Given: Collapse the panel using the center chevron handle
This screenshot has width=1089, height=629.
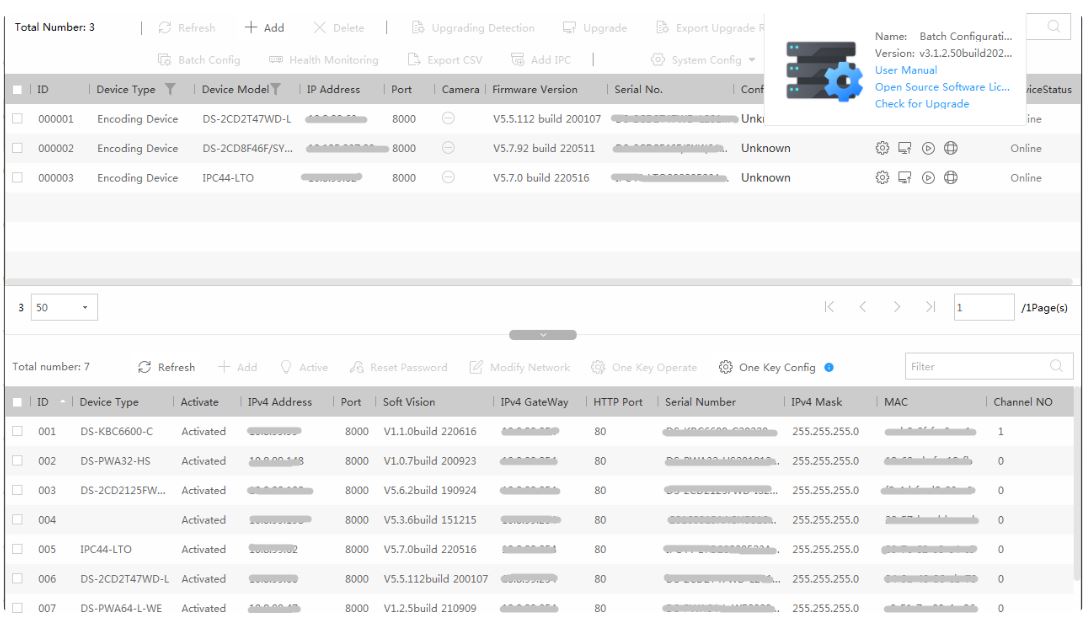Looking at the screenshot, I should (544, 335).
